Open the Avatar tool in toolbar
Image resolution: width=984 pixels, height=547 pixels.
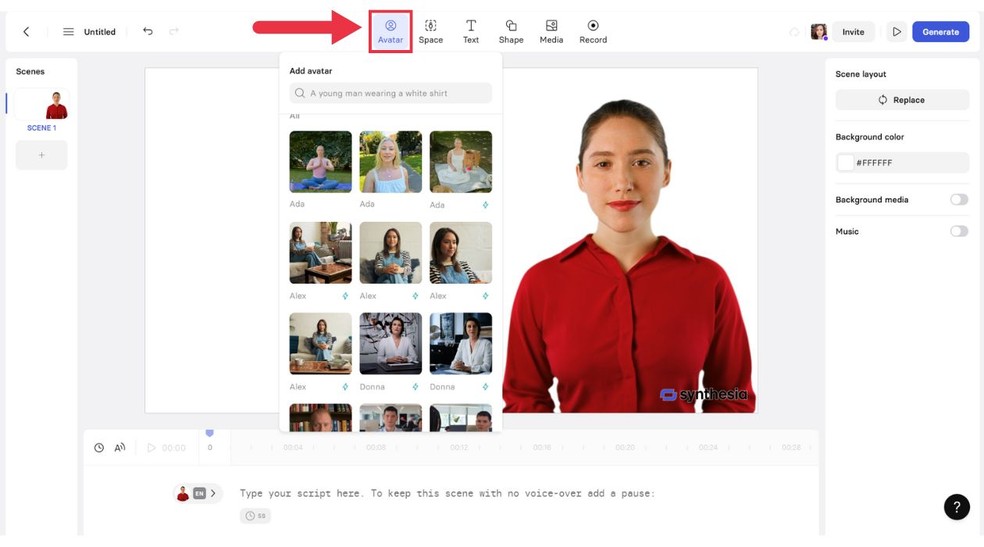click(390, 31)
